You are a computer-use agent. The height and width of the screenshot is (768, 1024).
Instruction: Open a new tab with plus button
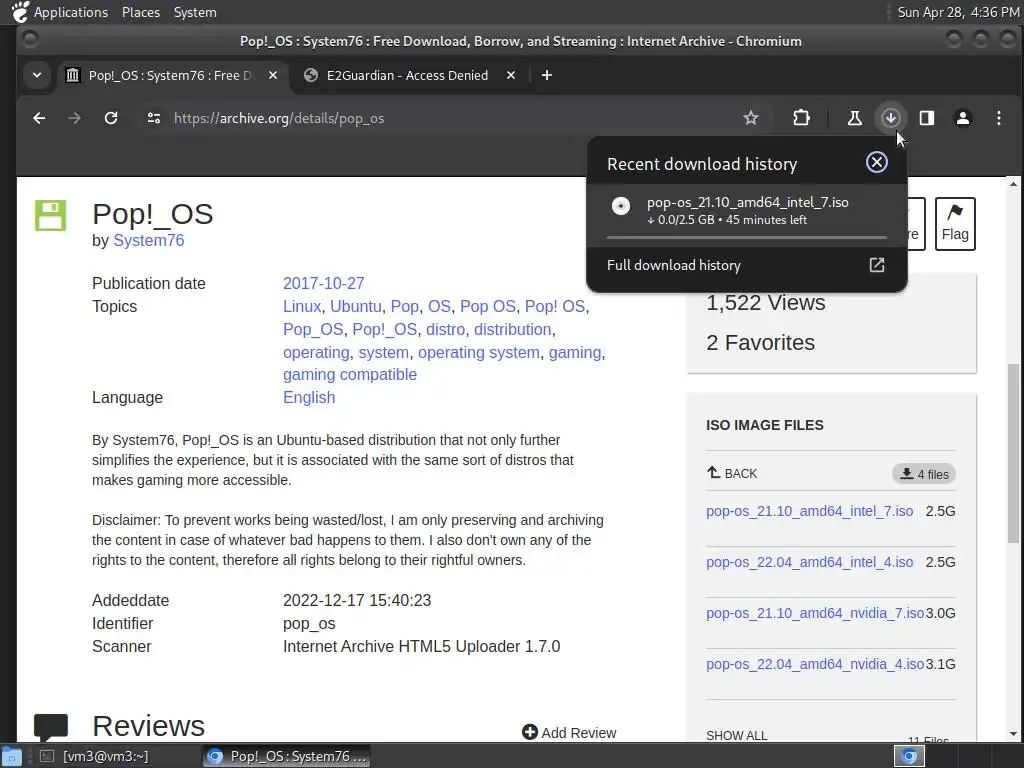[547, 75]
